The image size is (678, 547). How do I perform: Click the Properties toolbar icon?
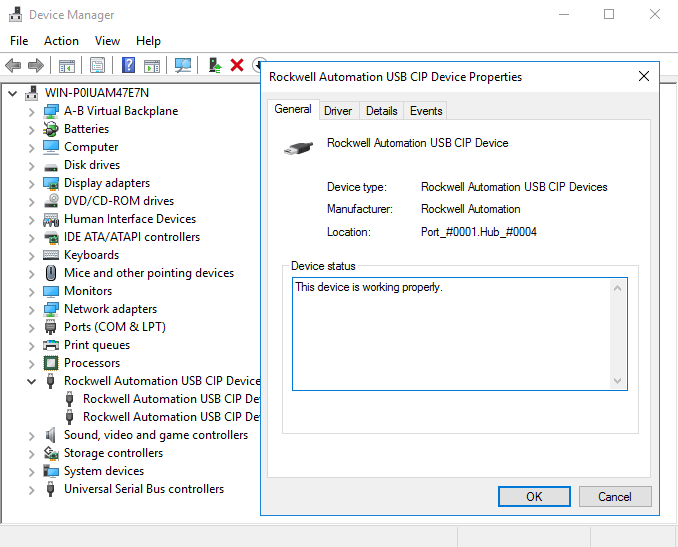97,65
